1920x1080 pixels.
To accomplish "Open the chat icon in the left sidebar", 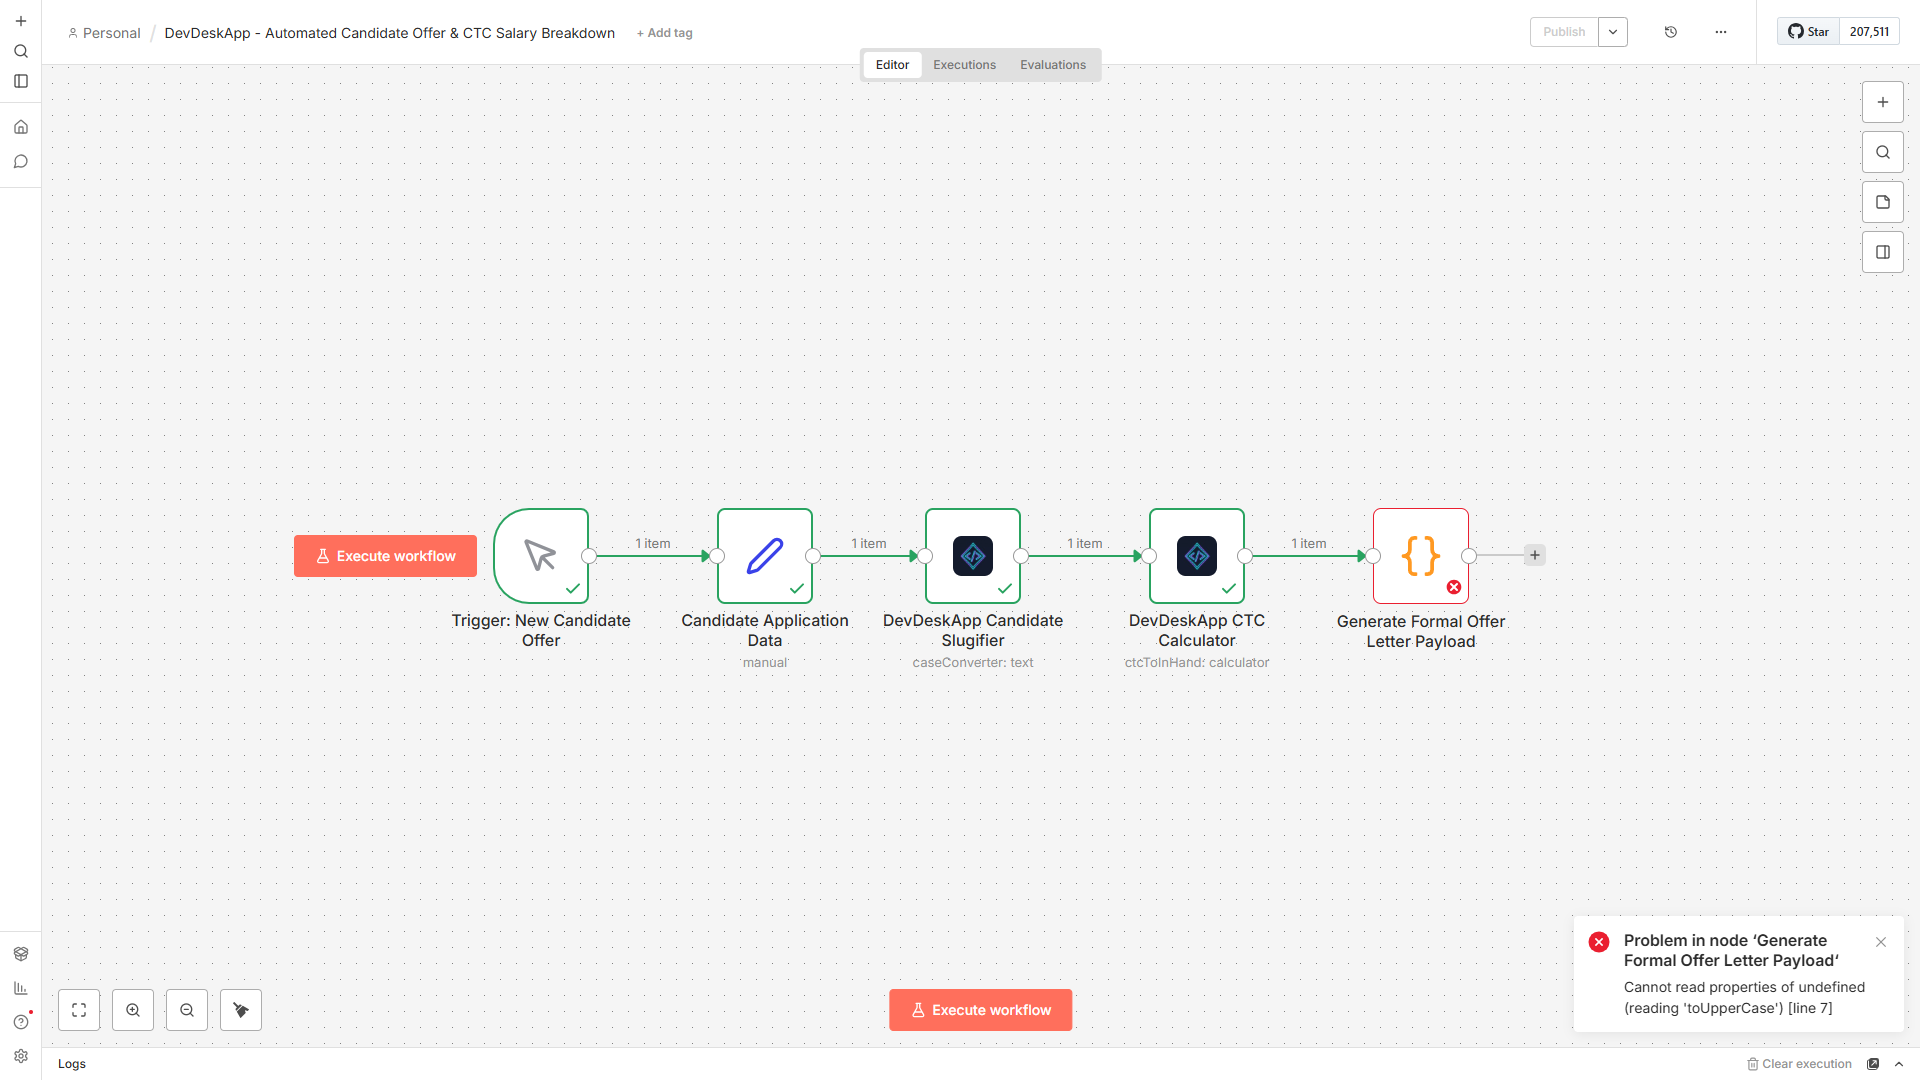I will pos(21,161).
